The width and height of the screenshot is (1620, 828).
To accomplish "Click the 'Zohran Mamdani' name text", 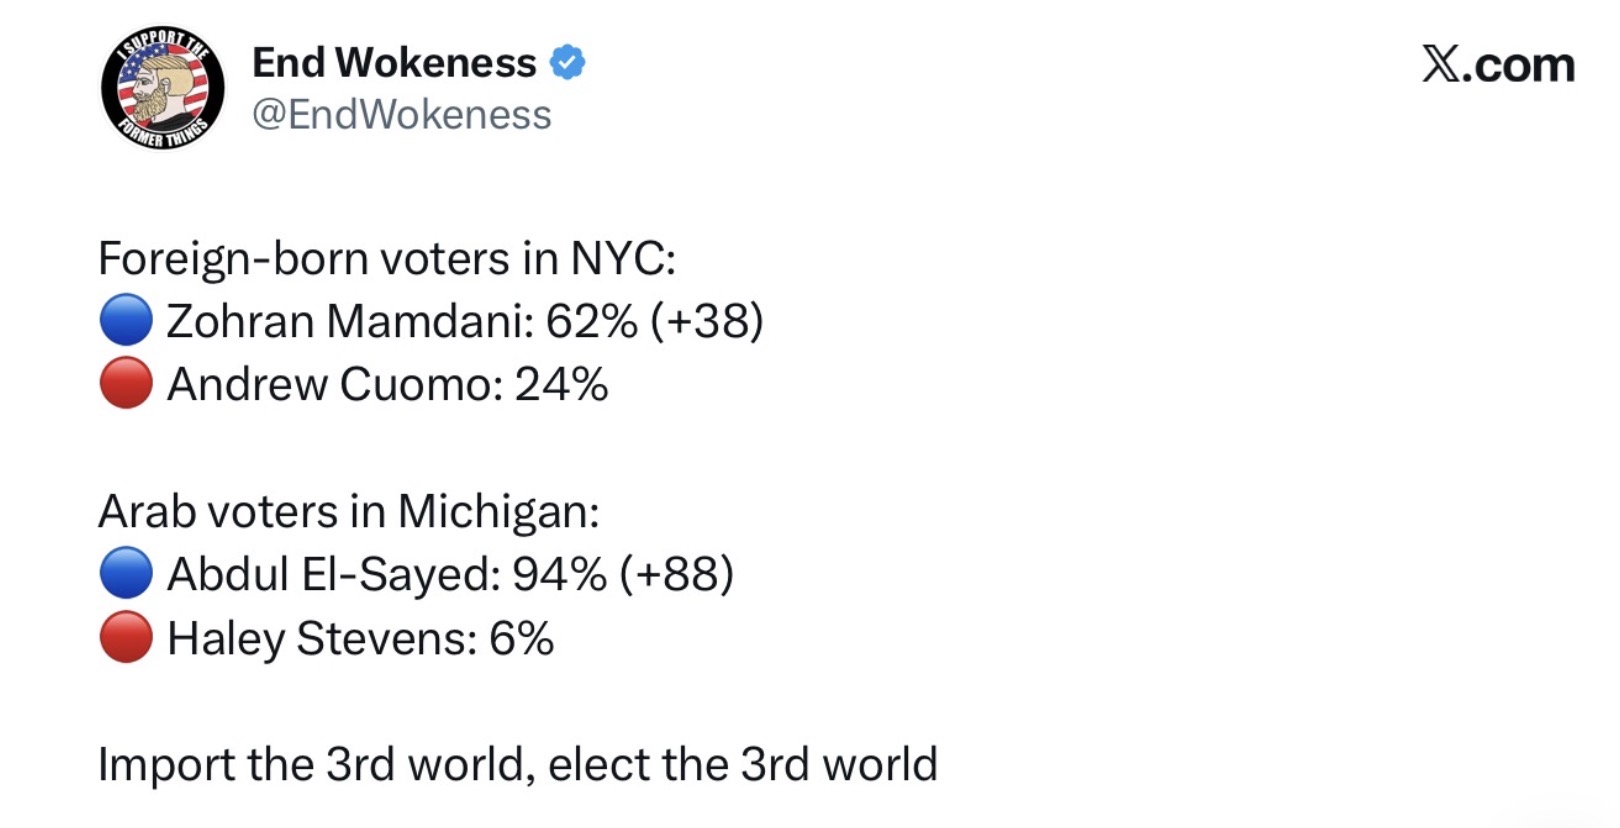I will pyautogui.click(x=348, y=322).
